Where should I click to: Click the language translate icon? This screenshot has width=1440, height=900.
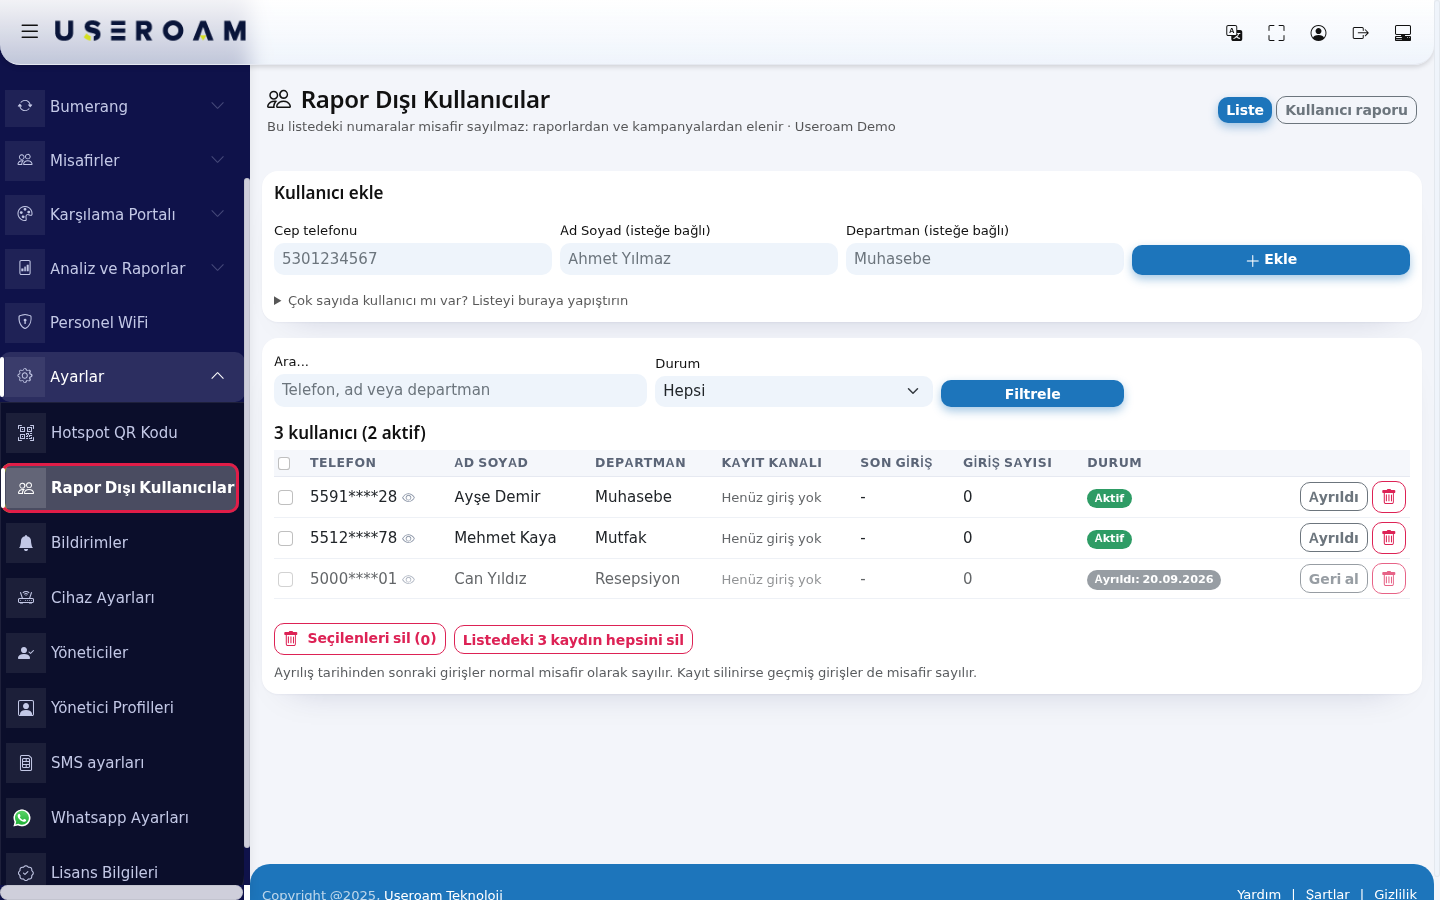point(1234,33)
